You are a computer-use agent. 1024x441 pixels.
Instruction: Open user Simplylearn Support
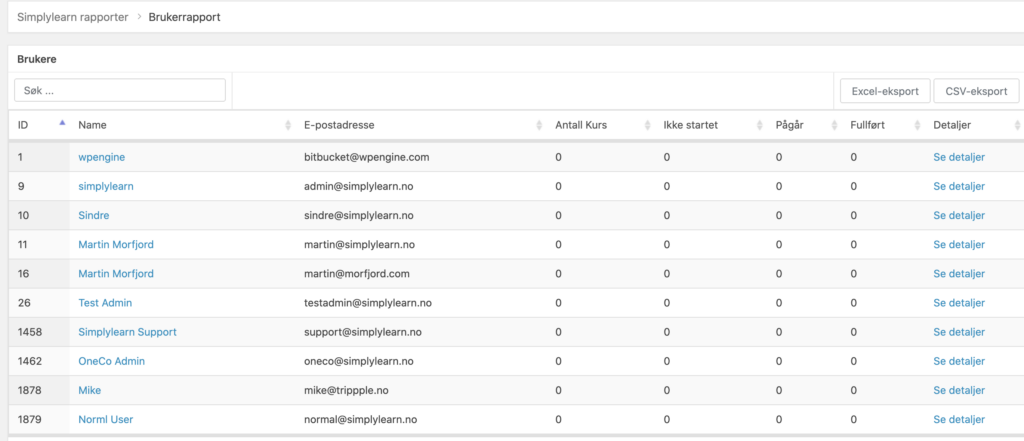pyautogui.click(x=127, y=332)
